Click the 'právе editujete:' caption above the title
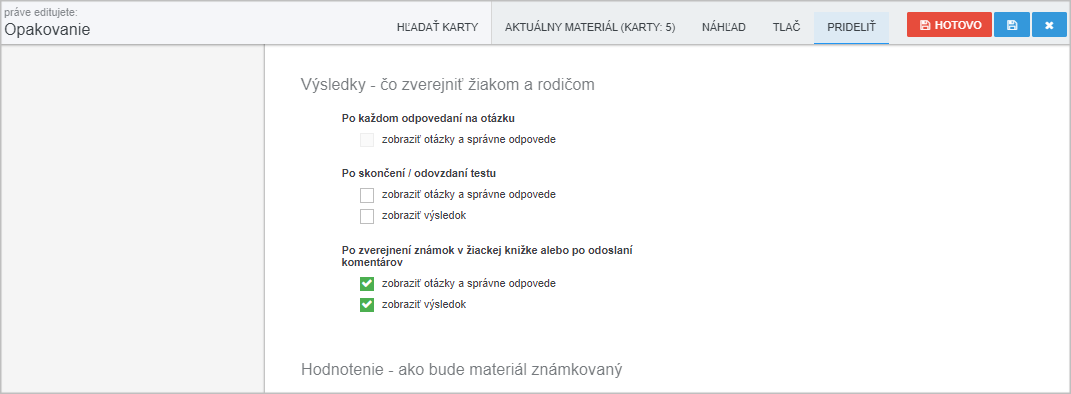 40,12
